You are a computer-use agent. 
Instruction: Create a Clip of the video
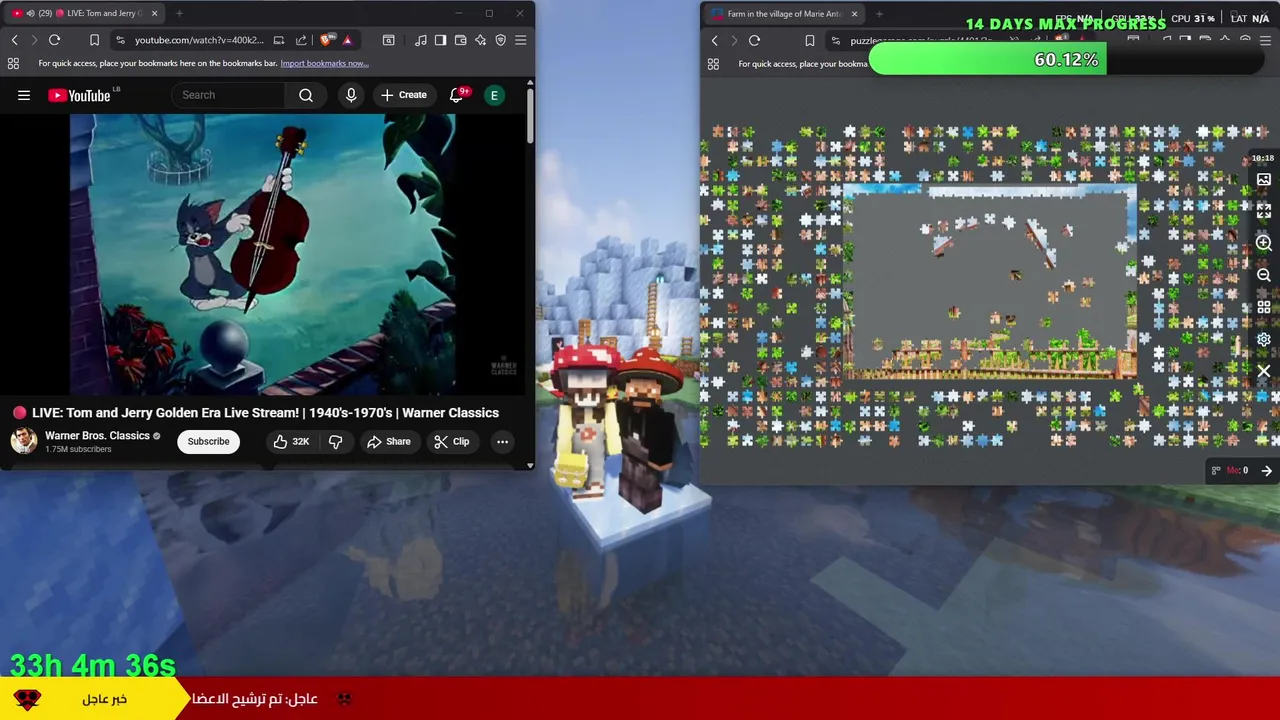452,441
